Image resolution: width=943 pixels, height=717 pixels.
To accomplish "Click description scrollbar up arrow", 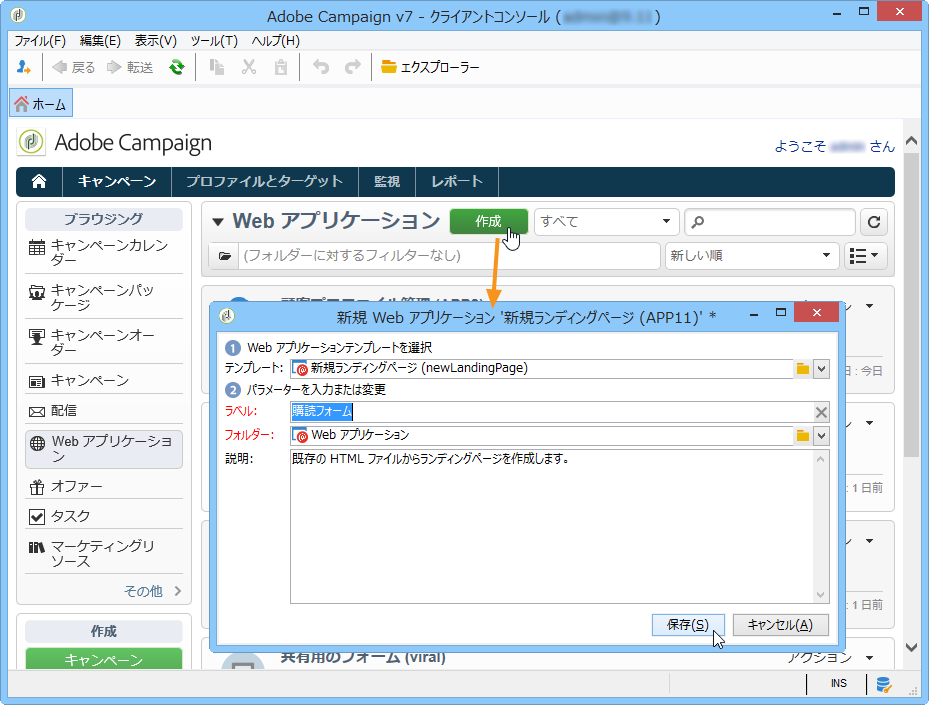I will [821, 459].
